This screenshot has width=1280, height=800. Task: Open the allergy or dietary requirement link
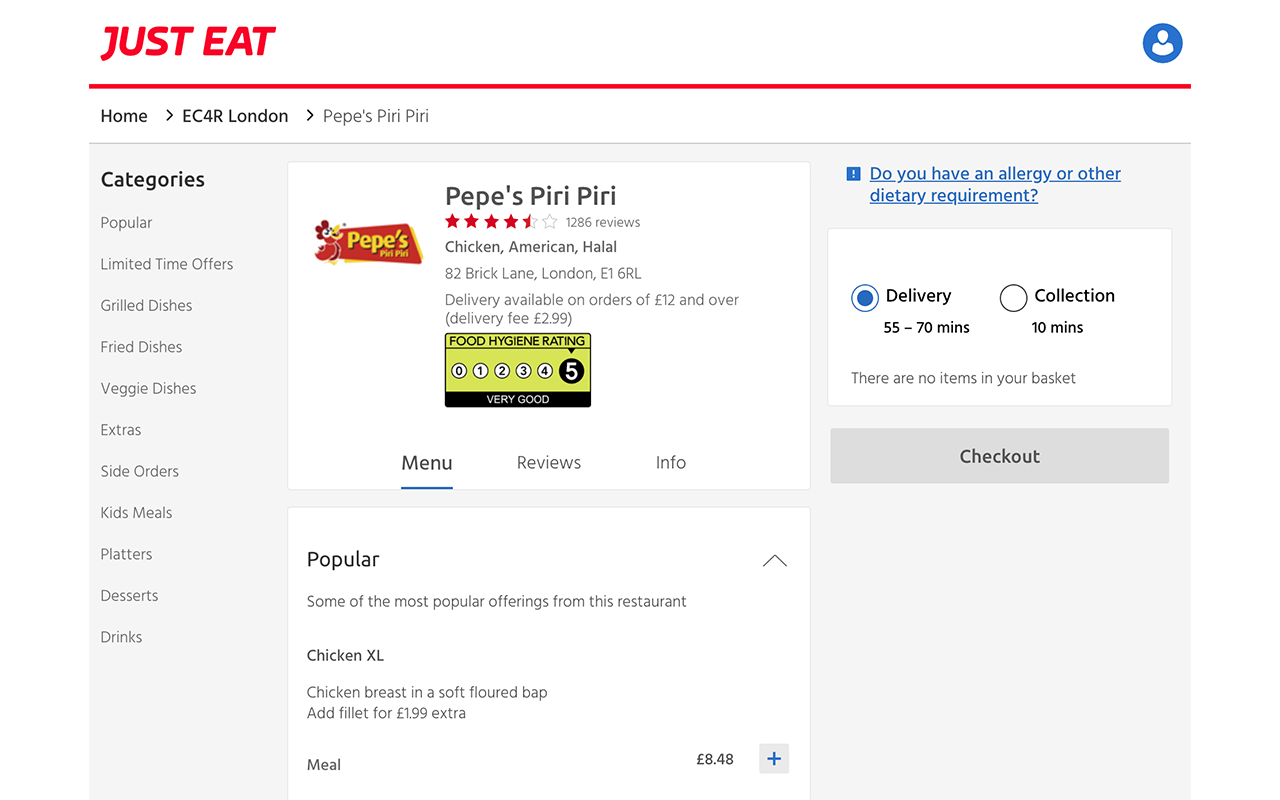point(995,185)
